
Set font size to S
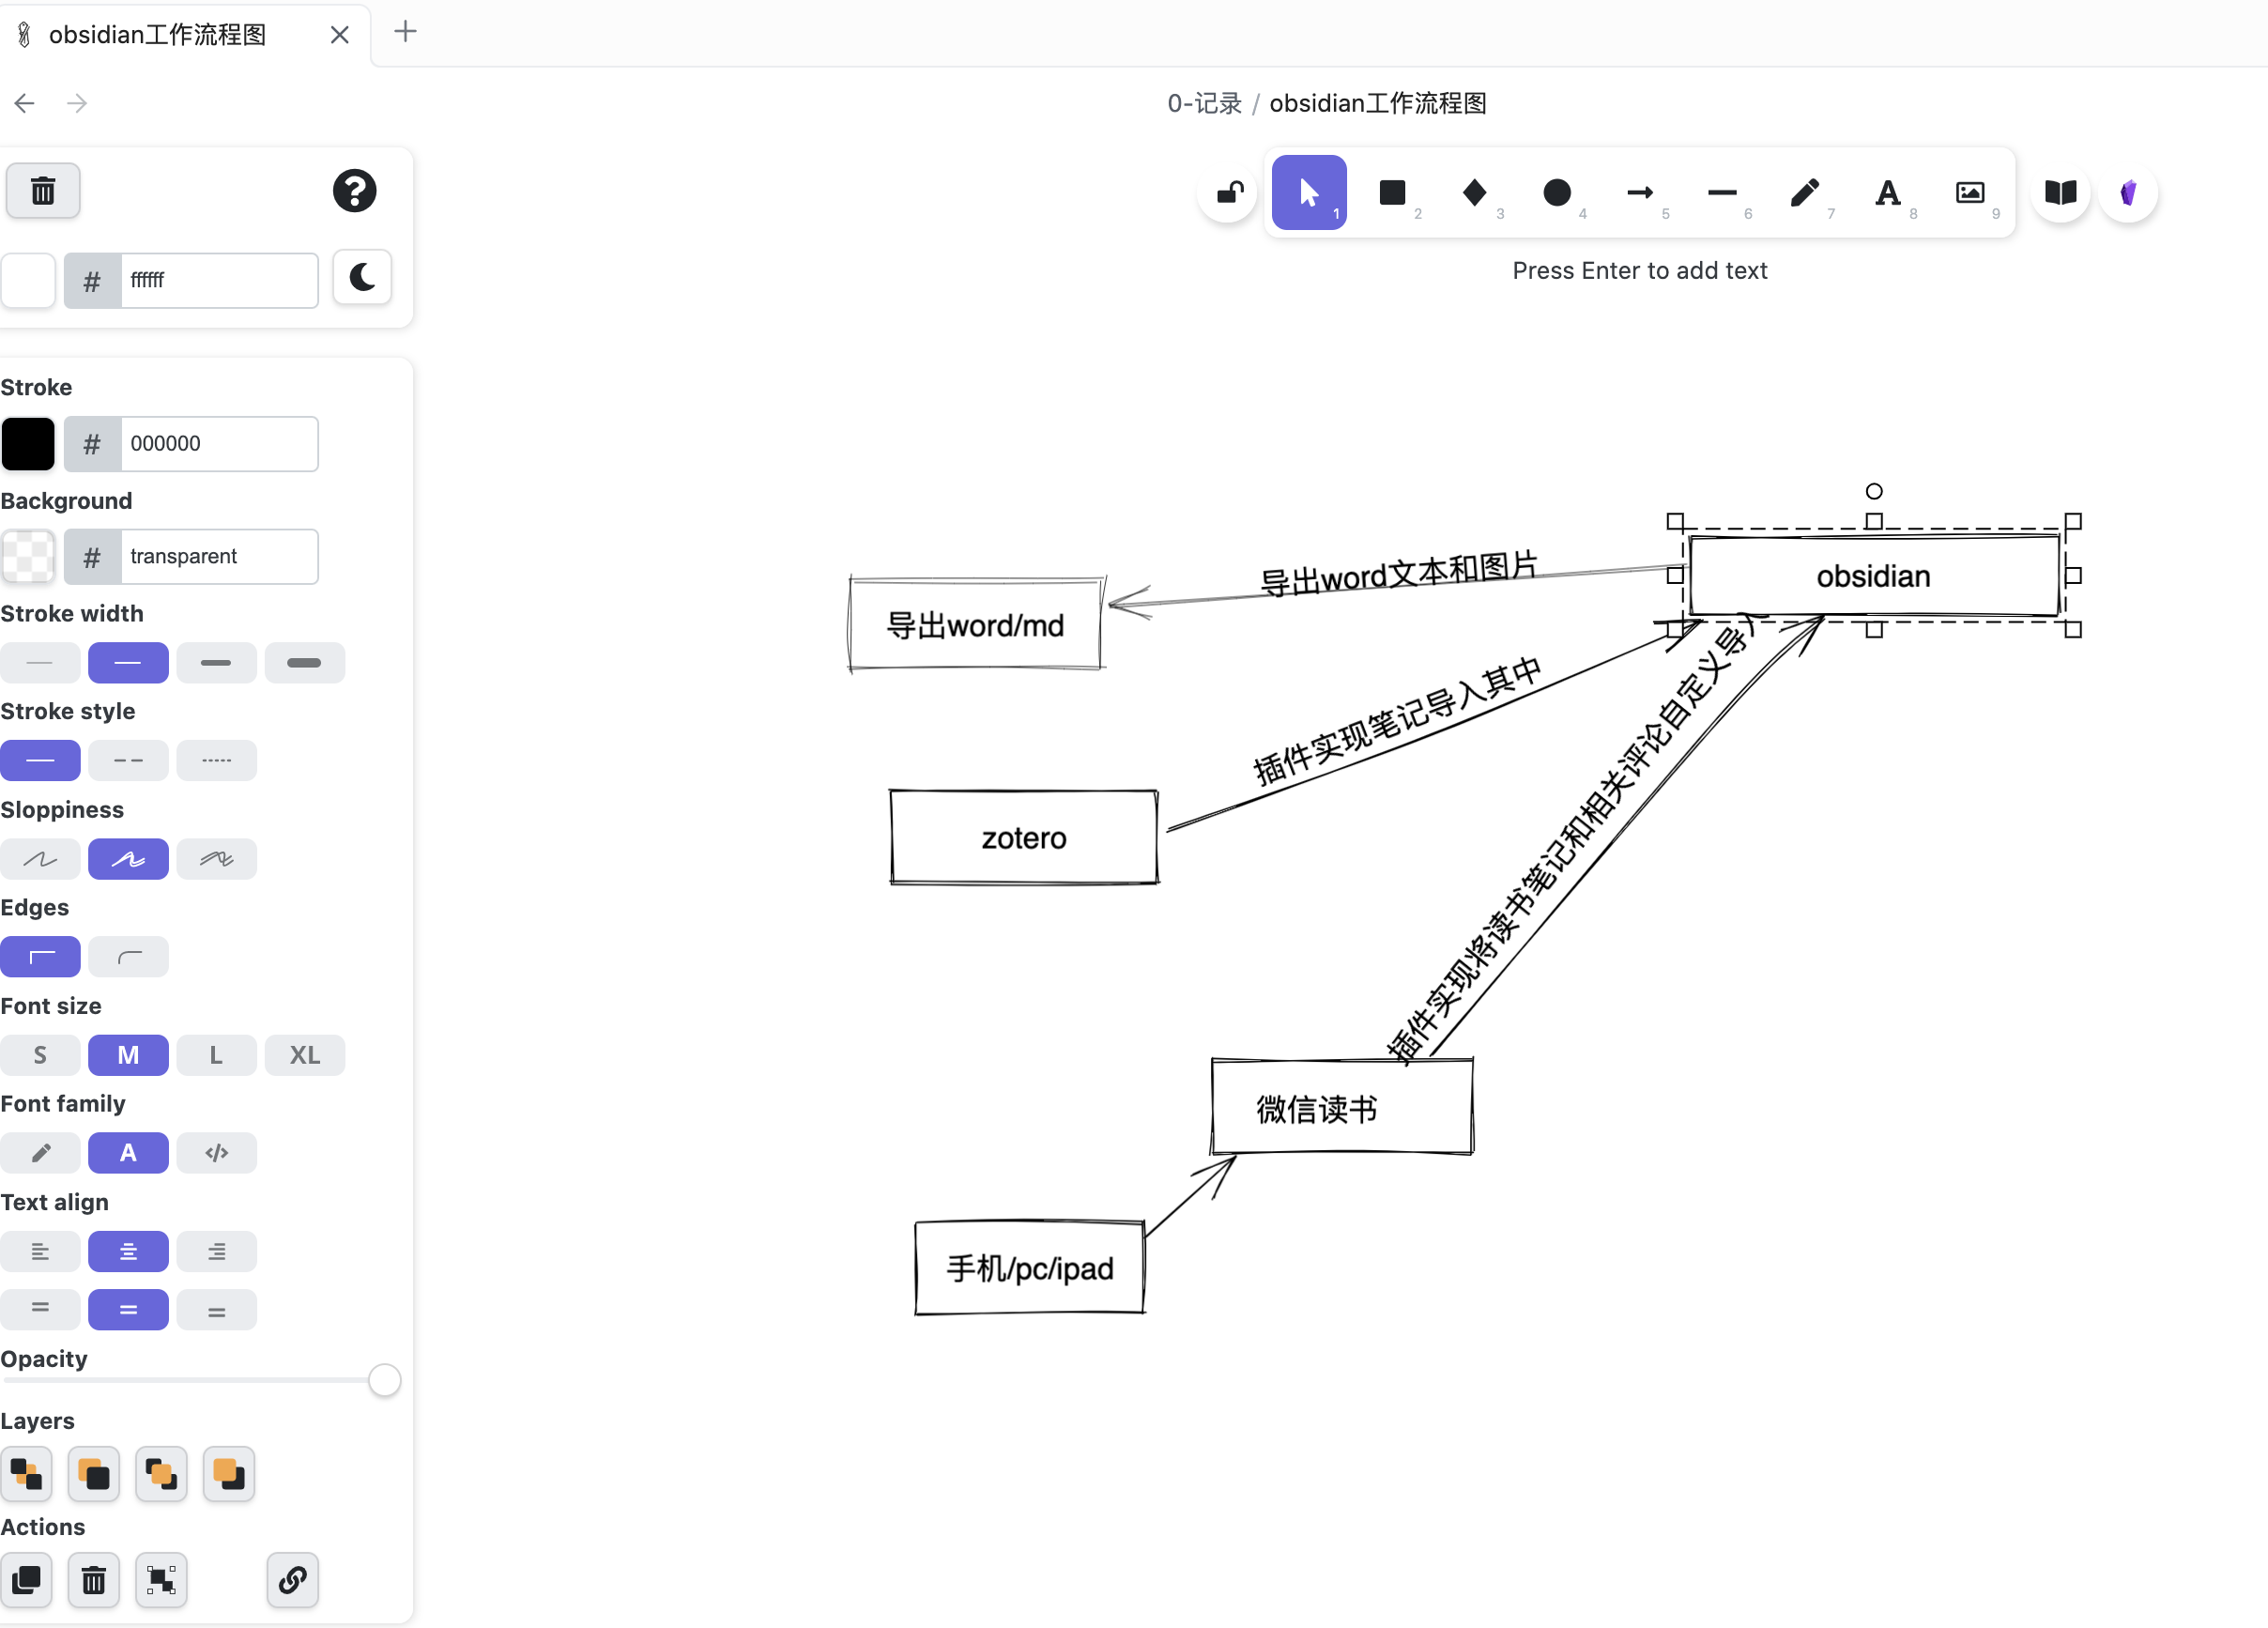[x=40, y=1054]
